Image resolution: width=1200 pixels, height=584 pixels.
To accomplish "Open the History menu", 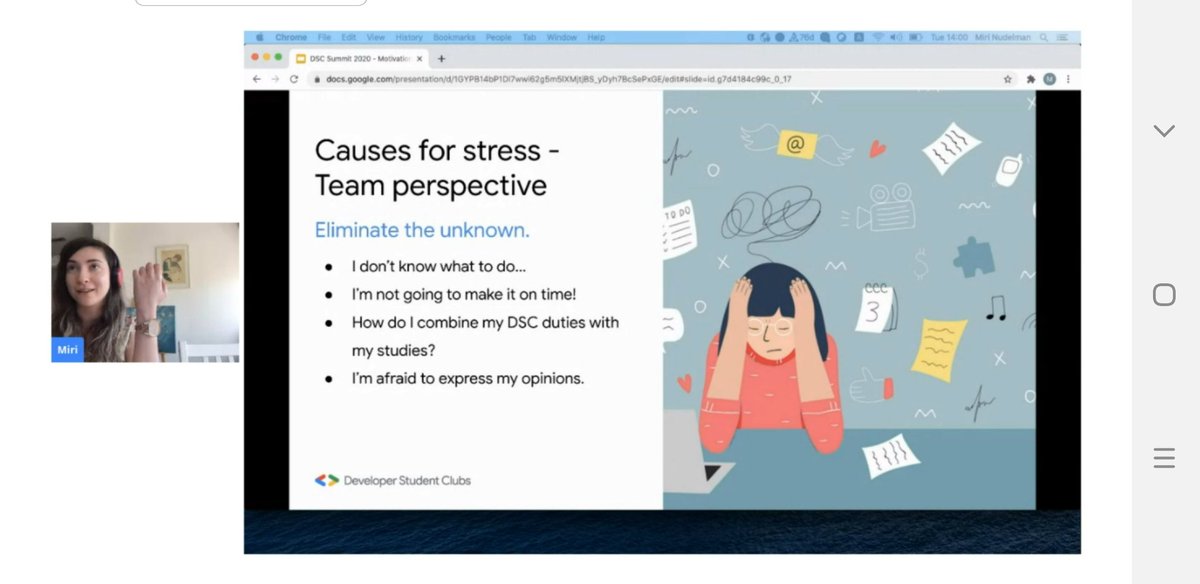I will pos(409,37).
